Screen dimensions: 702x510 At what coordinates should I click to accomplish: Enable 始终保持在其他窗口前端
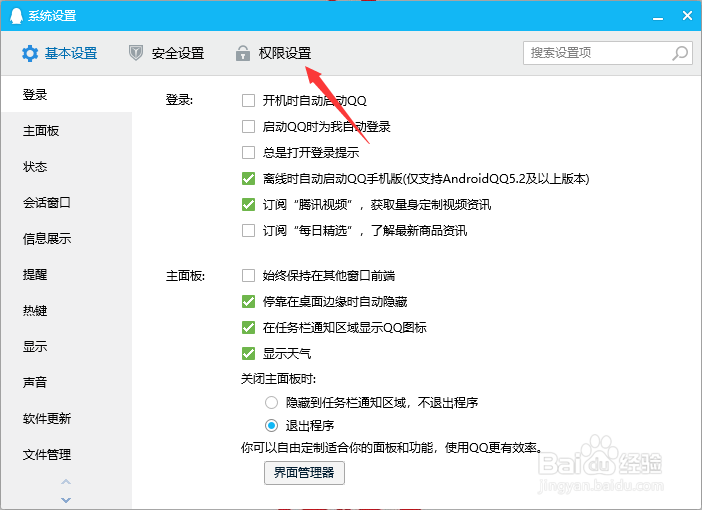tap(248, 275)
